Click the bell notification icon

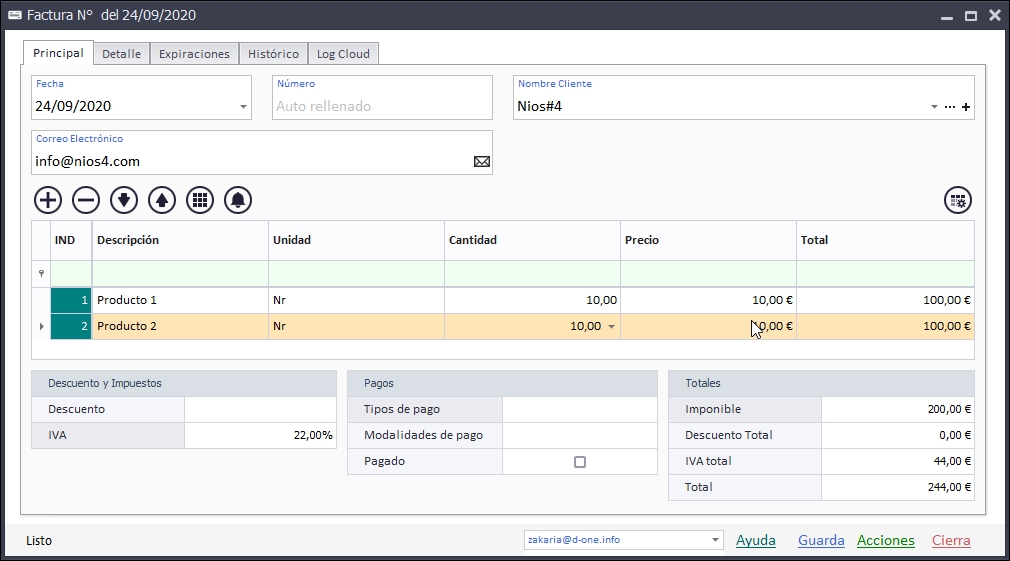tap(238, 200)
